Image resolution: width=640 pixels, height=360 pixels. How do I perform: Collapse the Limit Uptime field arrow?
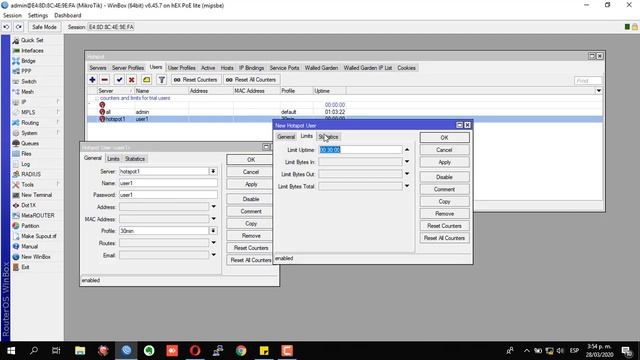(x=407, y=150)
